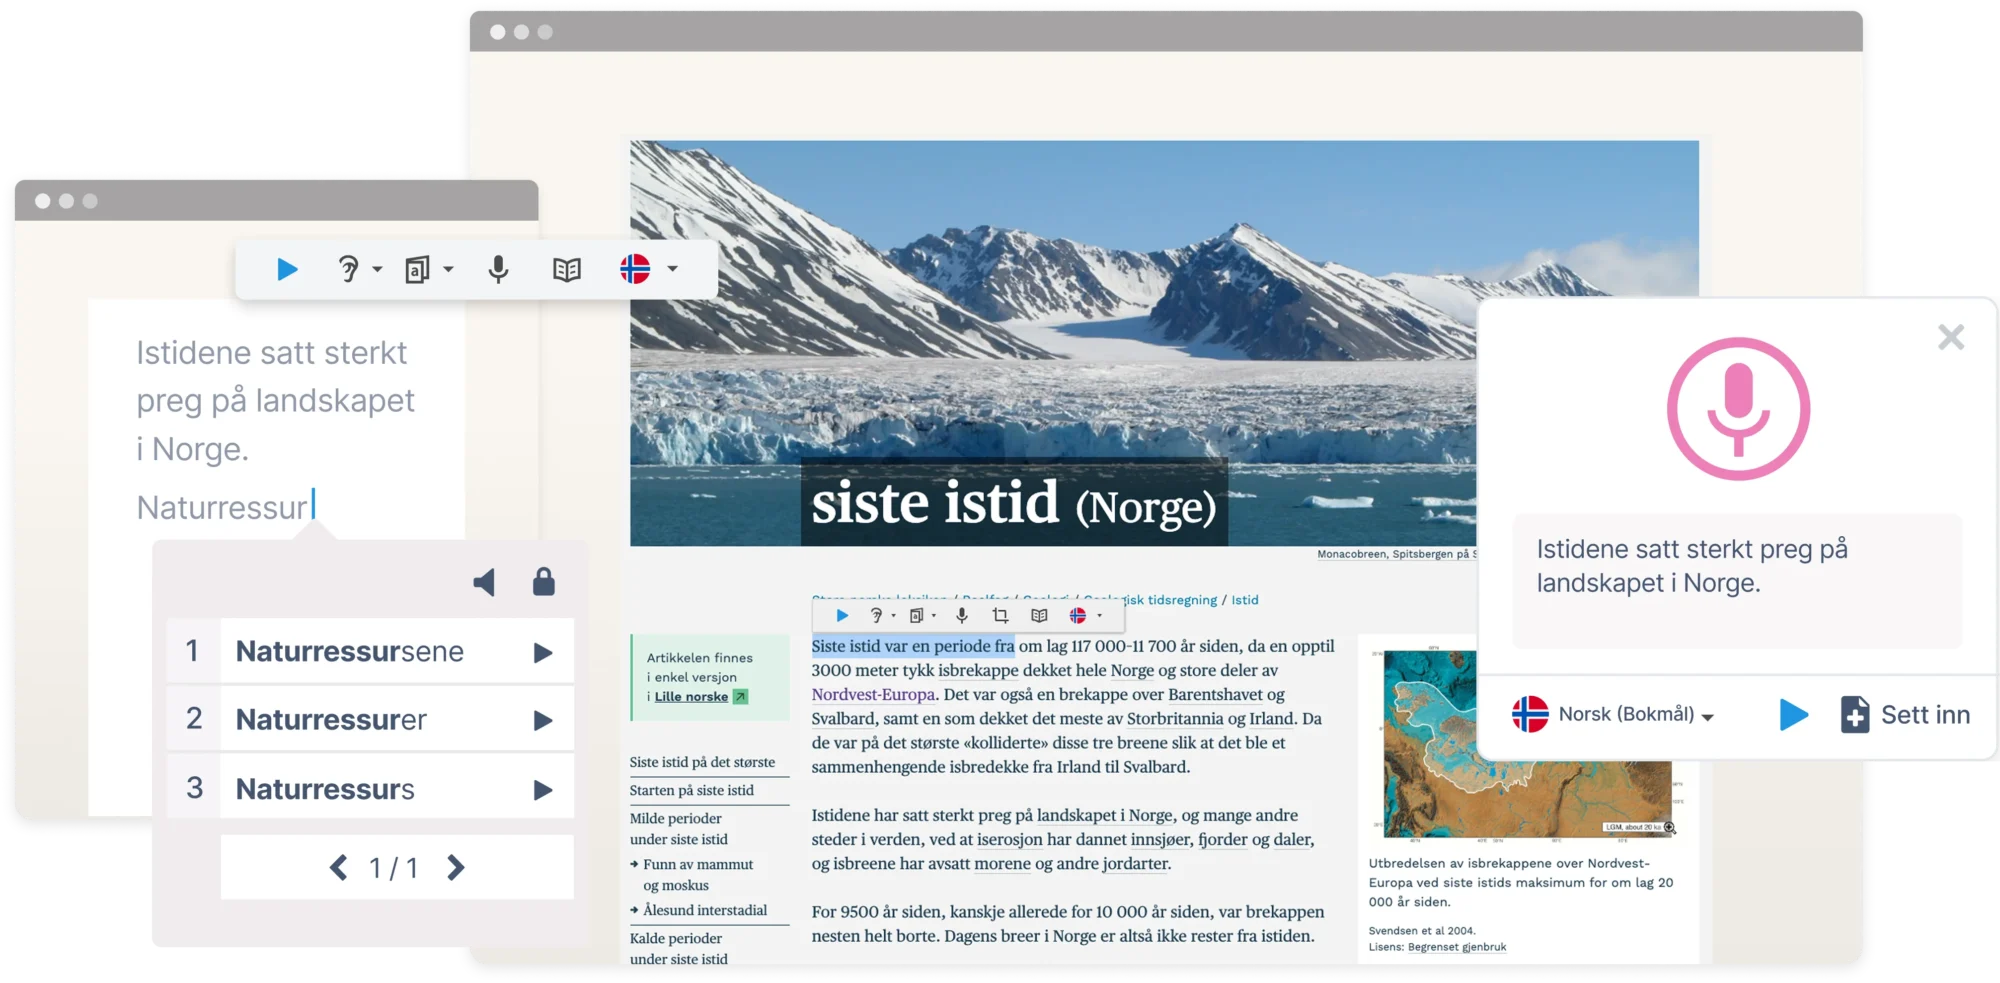Click the ear listening icon in large toolbar

pyautogui.click(x=347, y=269)
